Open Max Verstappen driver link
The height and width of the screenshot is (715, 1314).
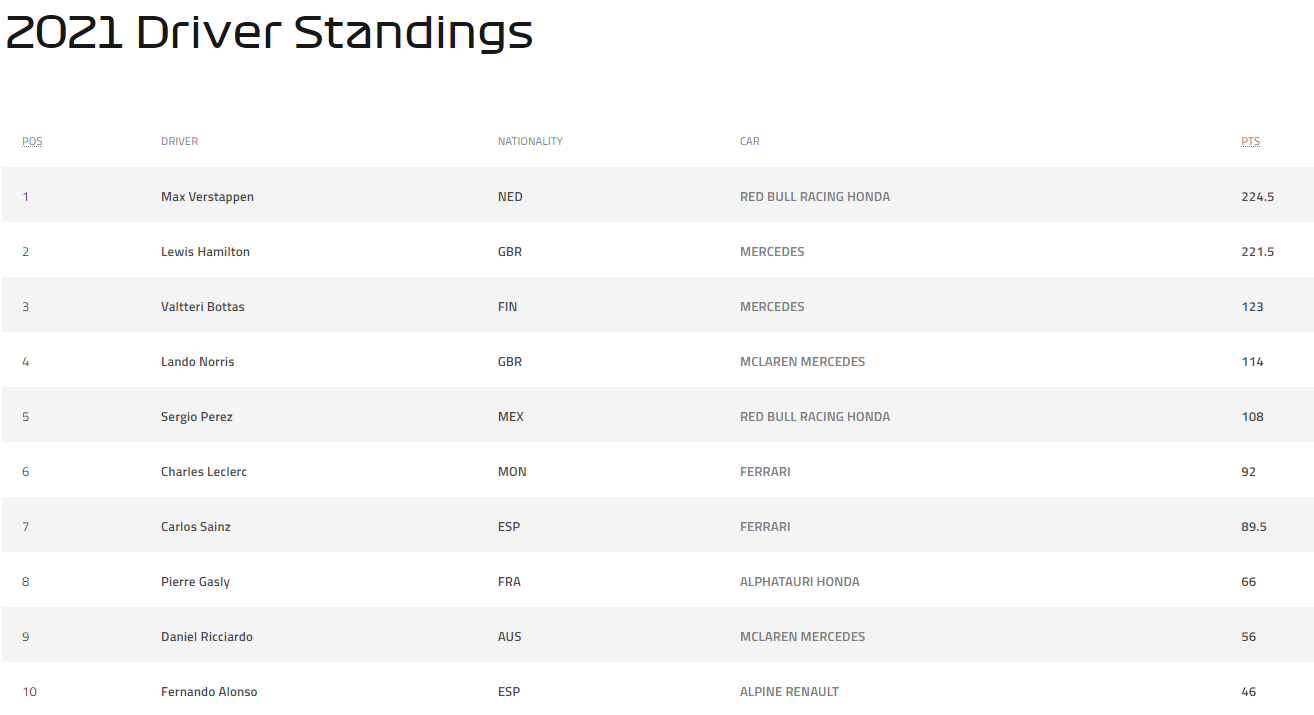pyautogui.click(x=207, y=197)
